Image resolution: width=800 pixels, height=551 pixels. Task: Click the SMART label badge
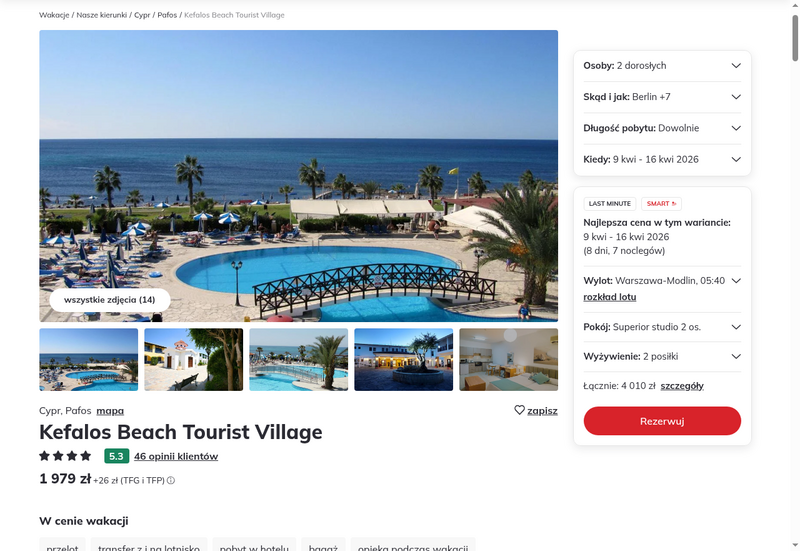point(661,204)
